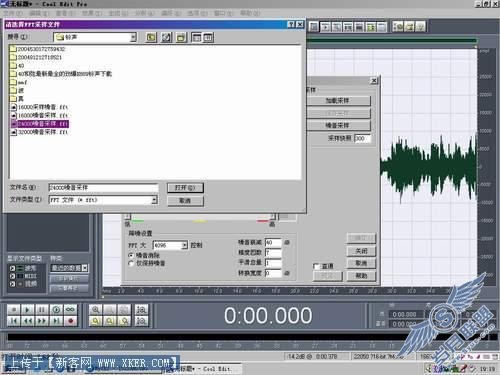The width and height of the screenshot is (500, 375).
Task: Expand the file type FFT dropdown
Action: (154, 200)
